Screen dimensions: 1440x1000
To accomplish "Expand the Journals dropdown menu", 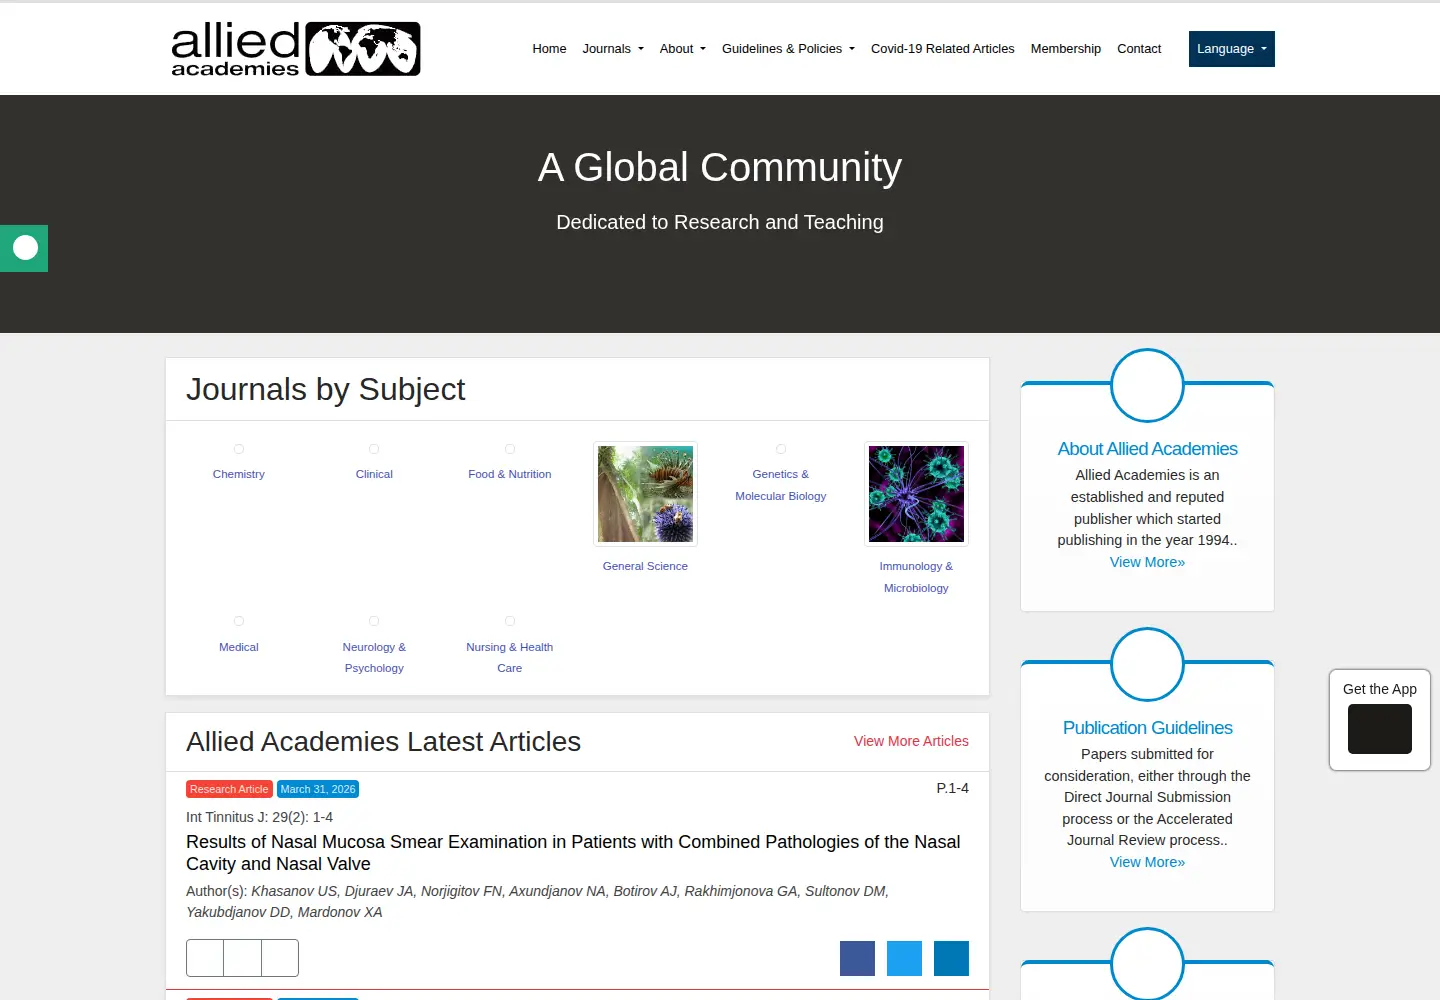I will [613, 49].
